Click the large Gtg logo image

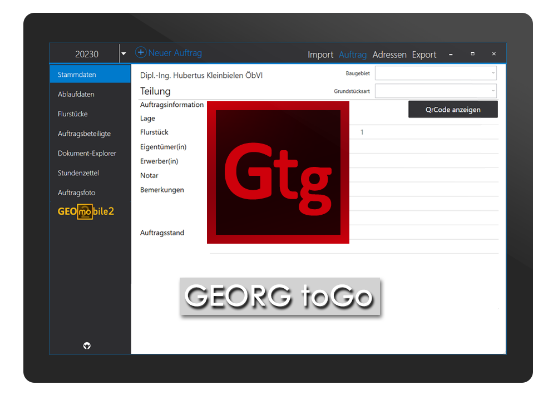tap(278, 172)
